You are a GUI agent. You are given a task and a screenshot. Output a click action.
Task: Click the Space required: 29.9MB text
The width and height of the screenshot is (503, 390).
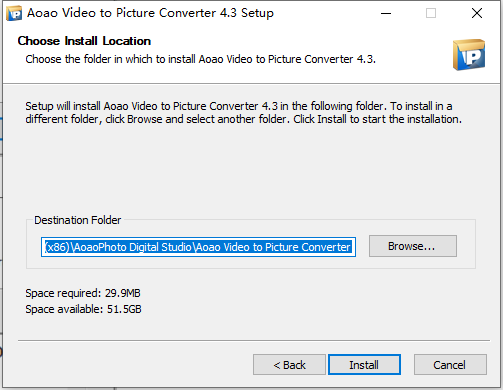[x=83, y=293]
